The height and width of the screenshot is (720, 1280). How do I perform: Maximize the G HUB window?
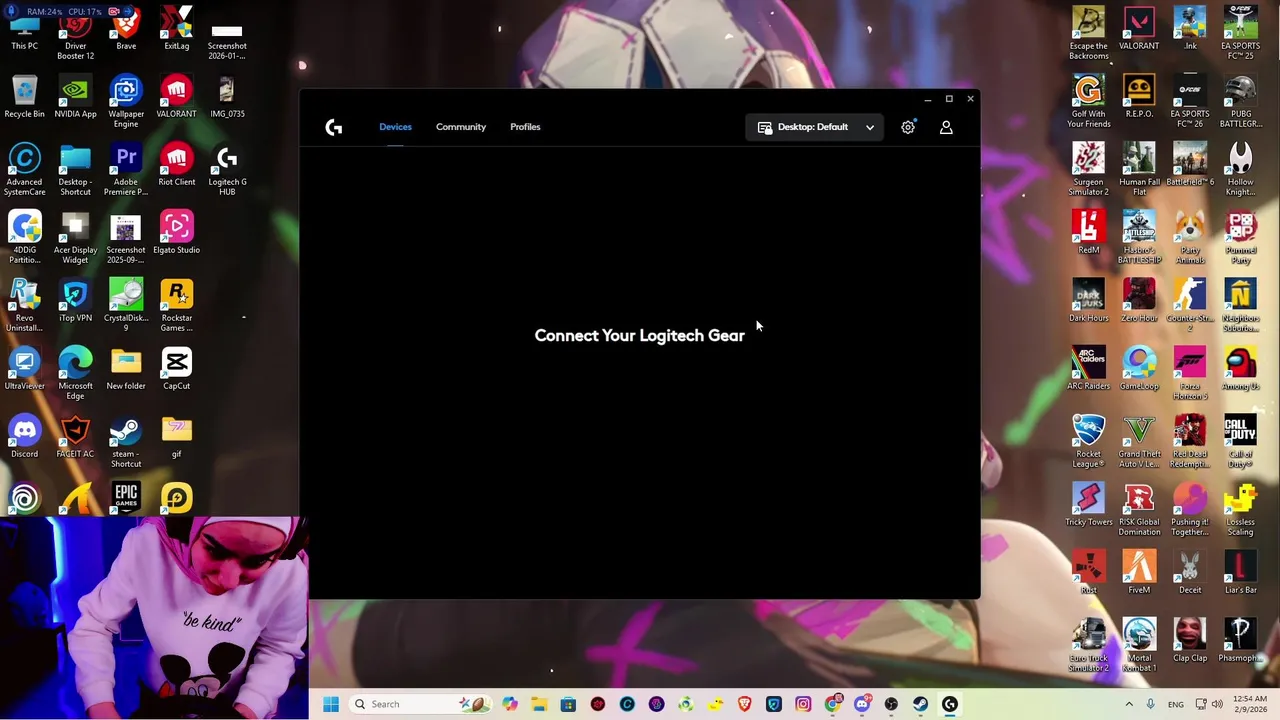click(x=949, y=99)
